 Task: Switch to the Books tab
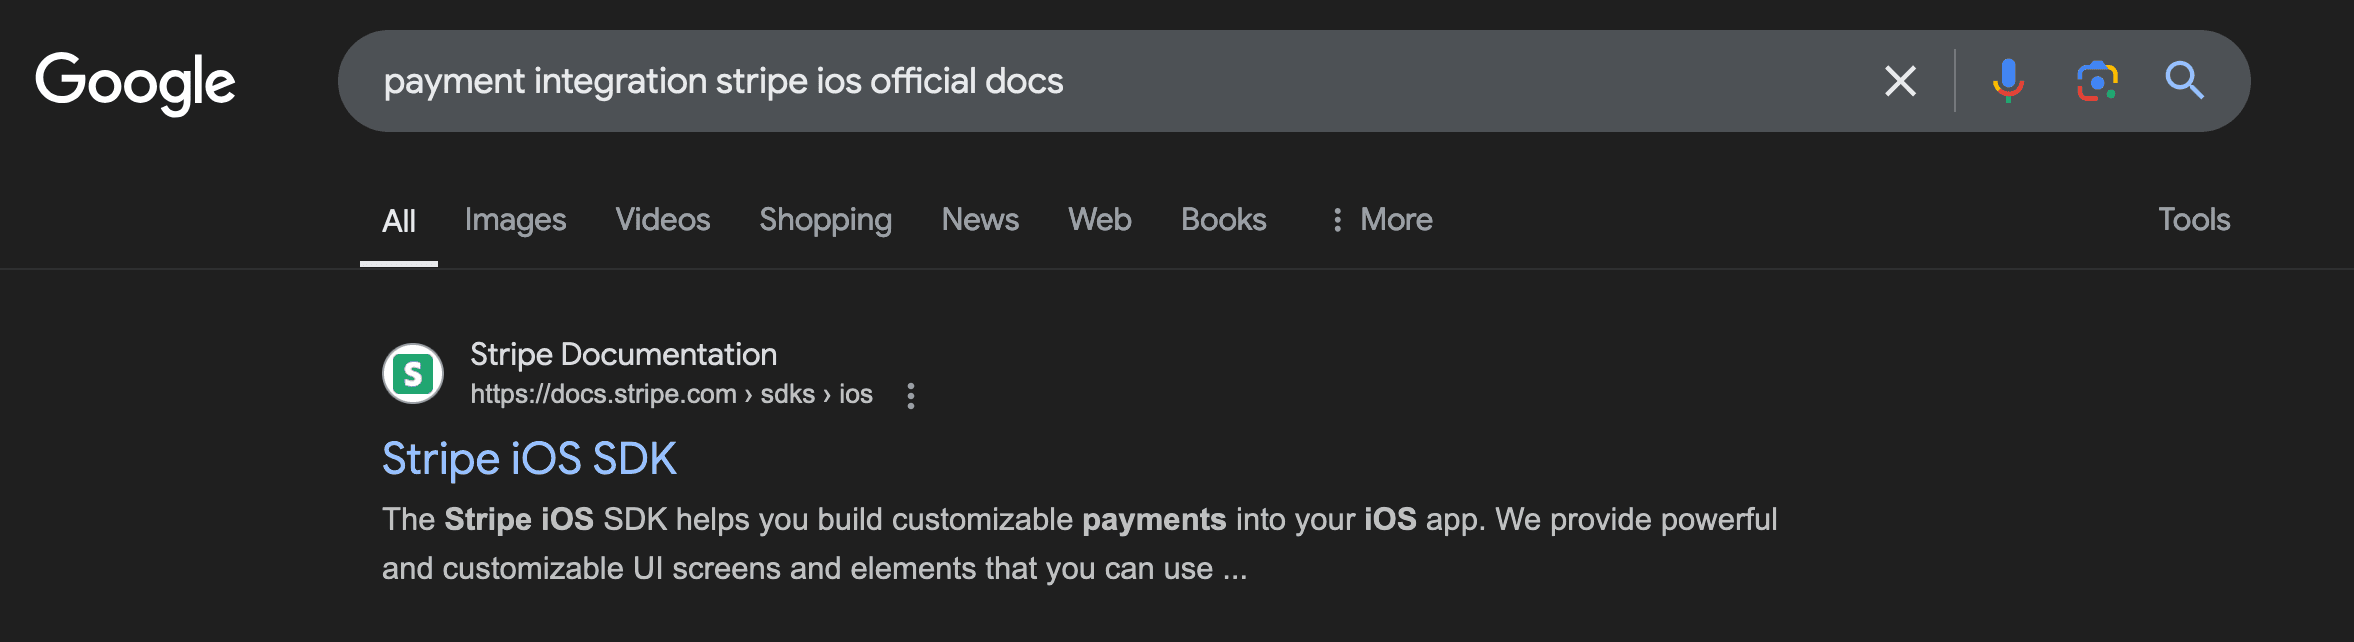[1224, 219]
